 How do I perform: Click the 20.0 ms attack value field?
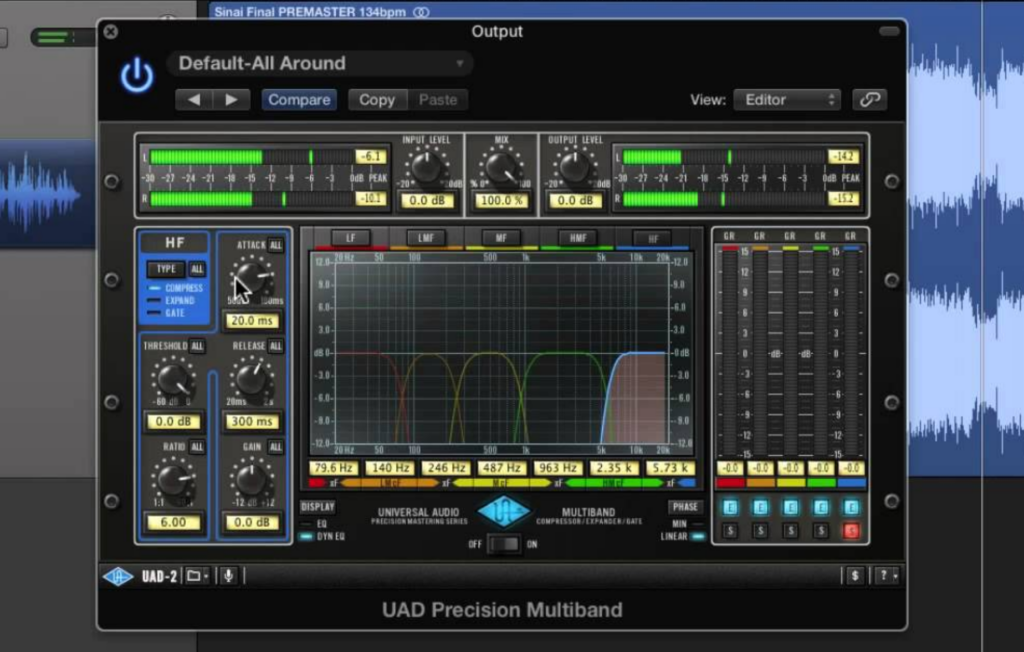(252, 321)
